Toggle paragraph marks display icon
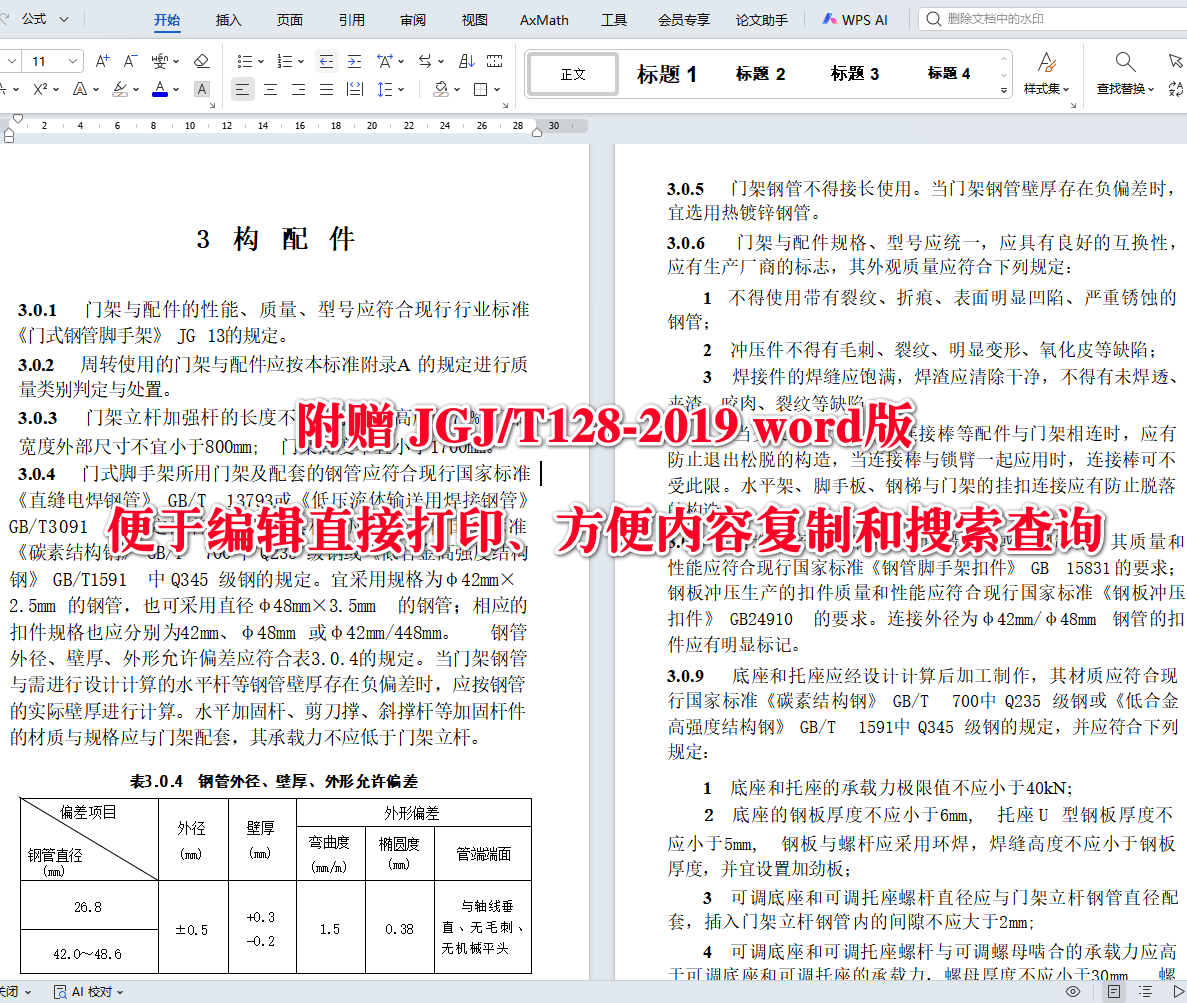The width and height of the screenshot is (1187, 1003). point(494,61)
